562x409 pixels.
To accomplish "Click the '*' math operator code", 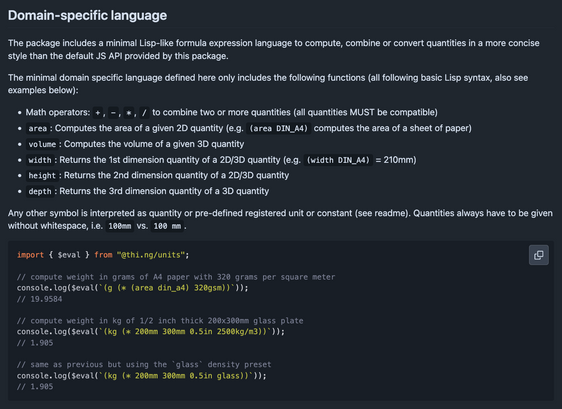I will tap(128, 113).
